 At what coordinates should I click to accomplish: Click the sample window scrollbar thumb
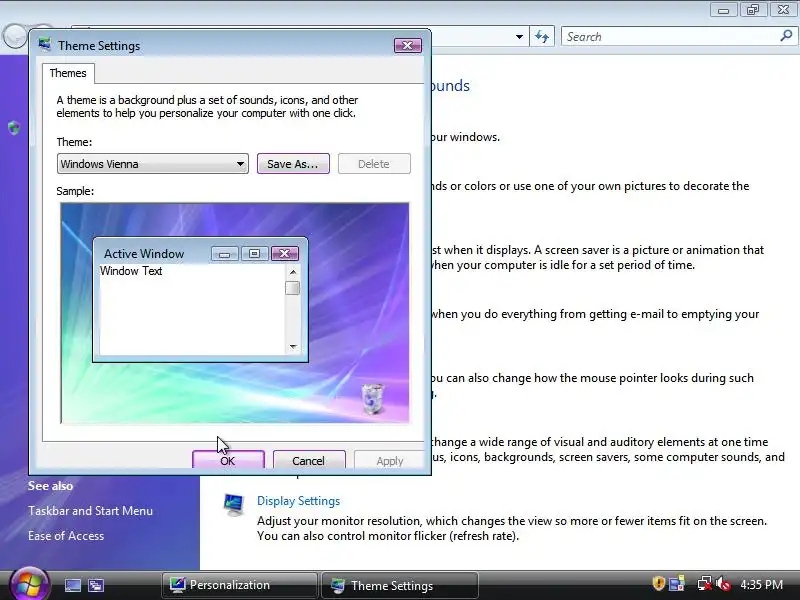[293, 288]
